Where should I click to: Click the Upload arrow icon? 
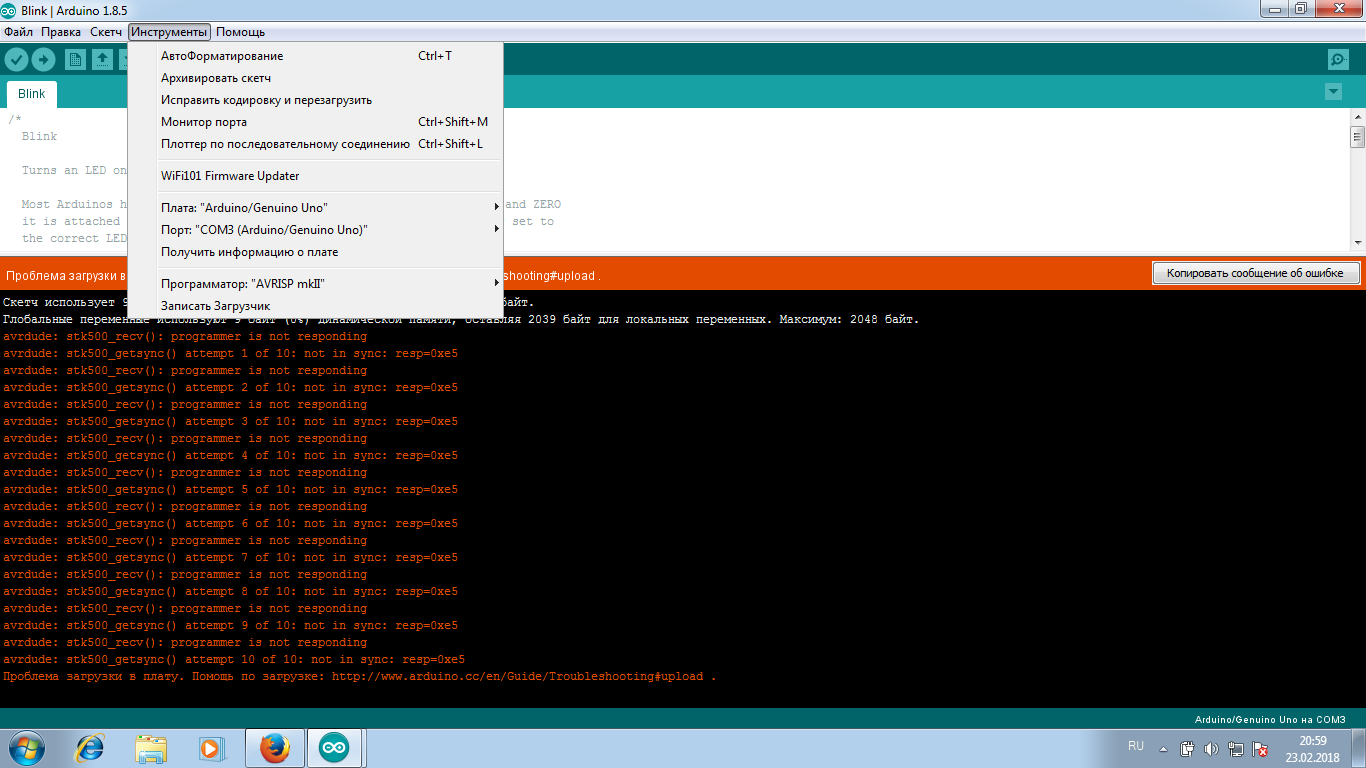[x=44, y=59]
